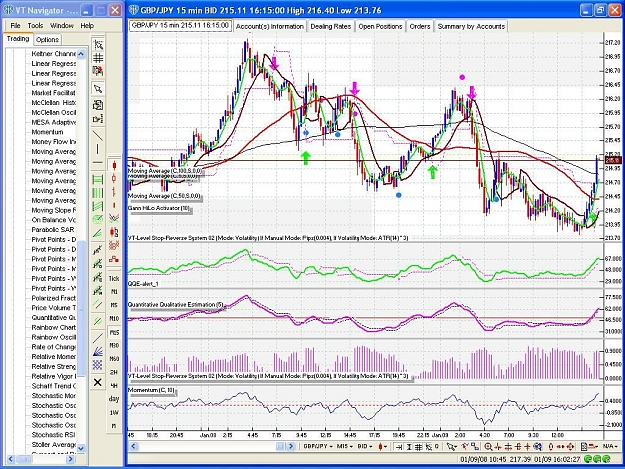The width and height of the screenshot is (625, 469).
Task: Set timeframe to M1
Action: click(114, 292)
